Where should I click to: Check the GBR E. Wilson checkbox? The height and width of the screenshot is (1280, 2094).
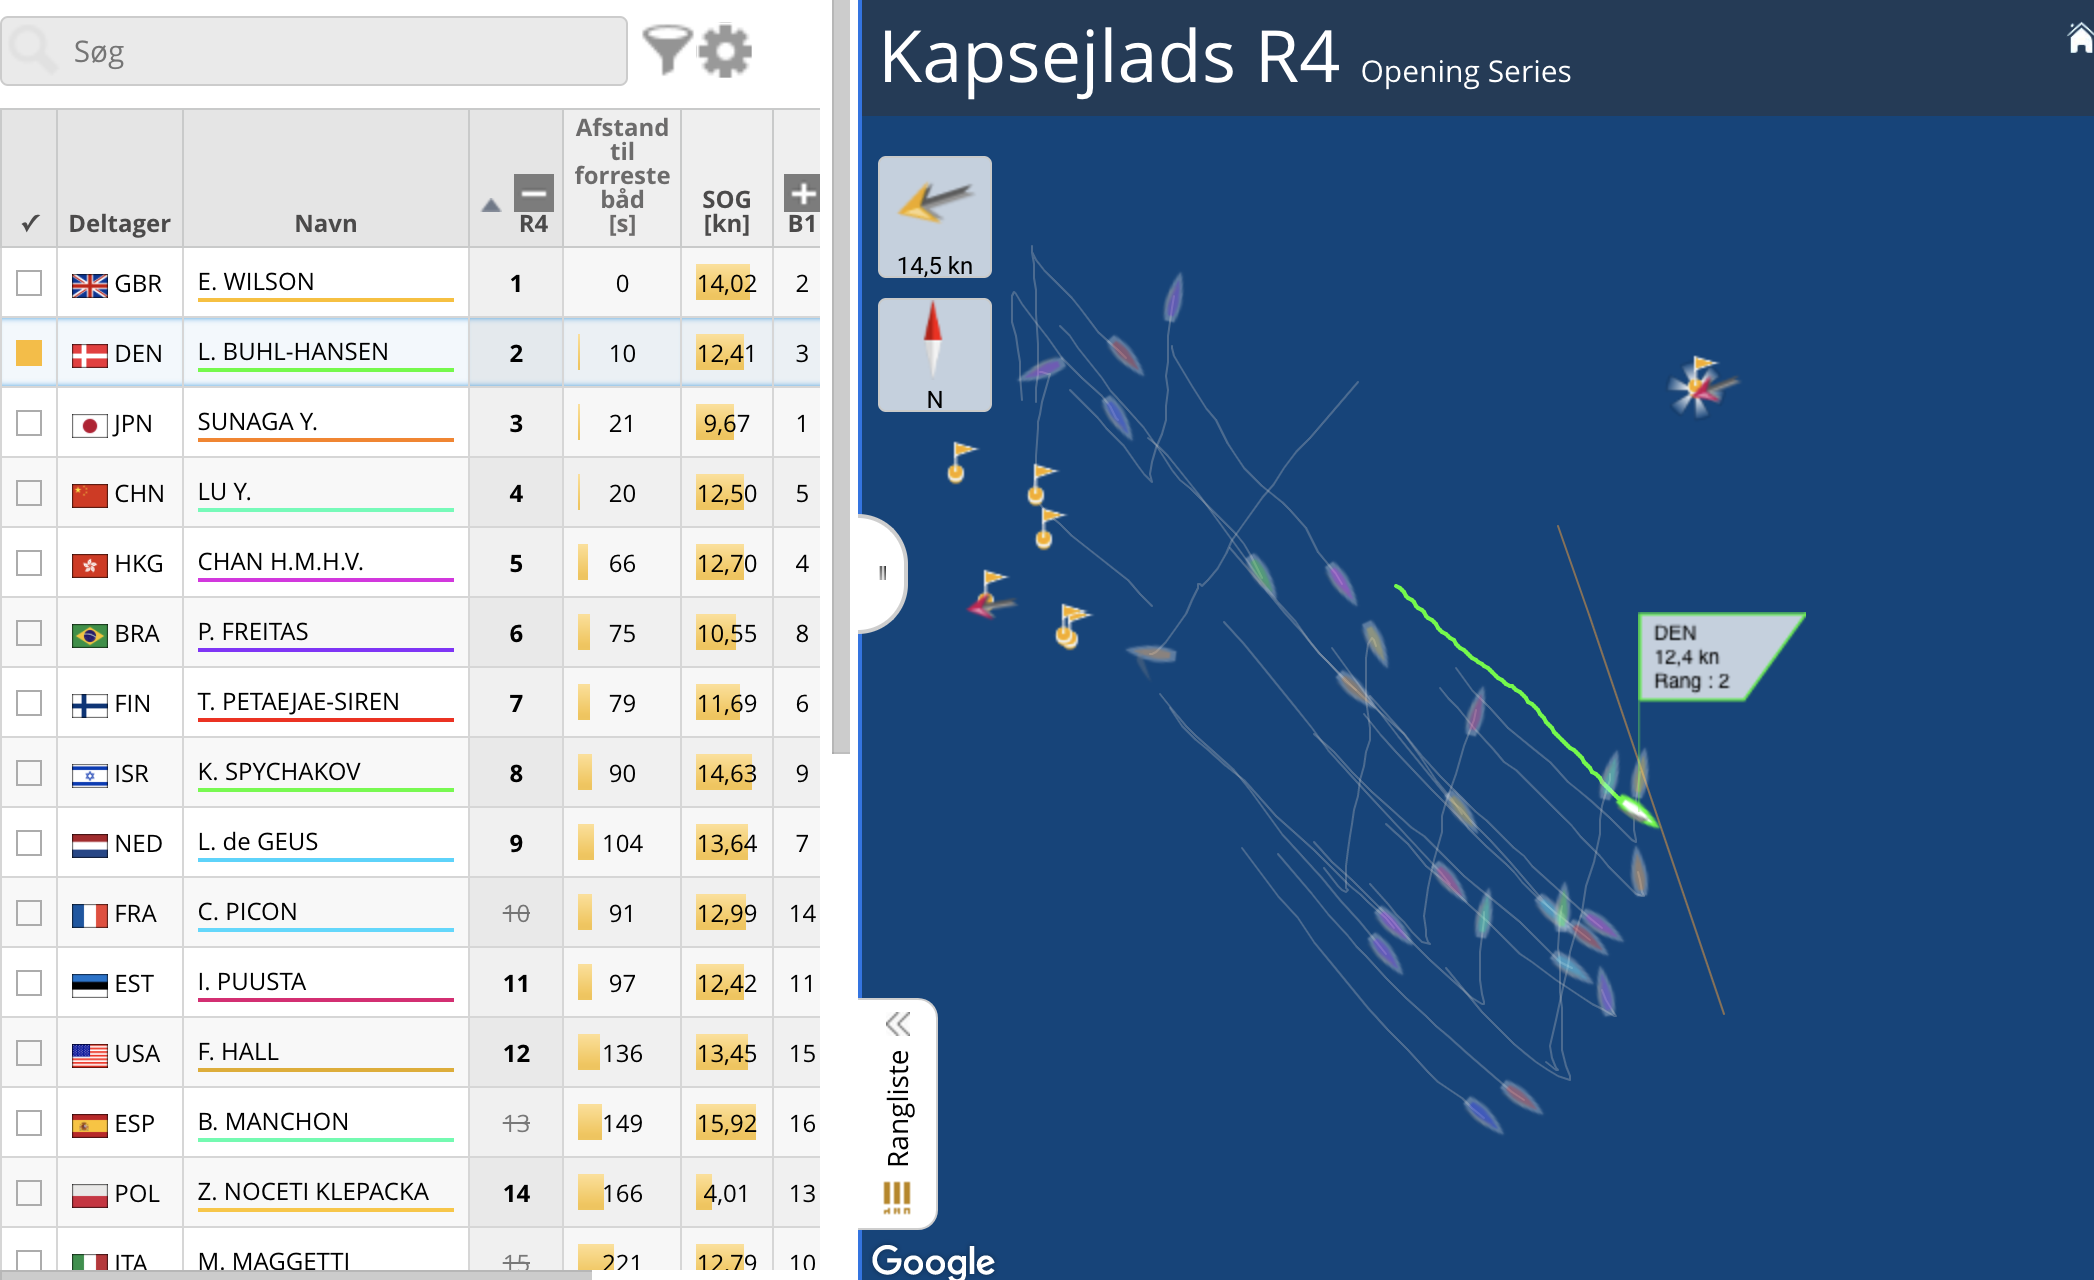[29, 283]
